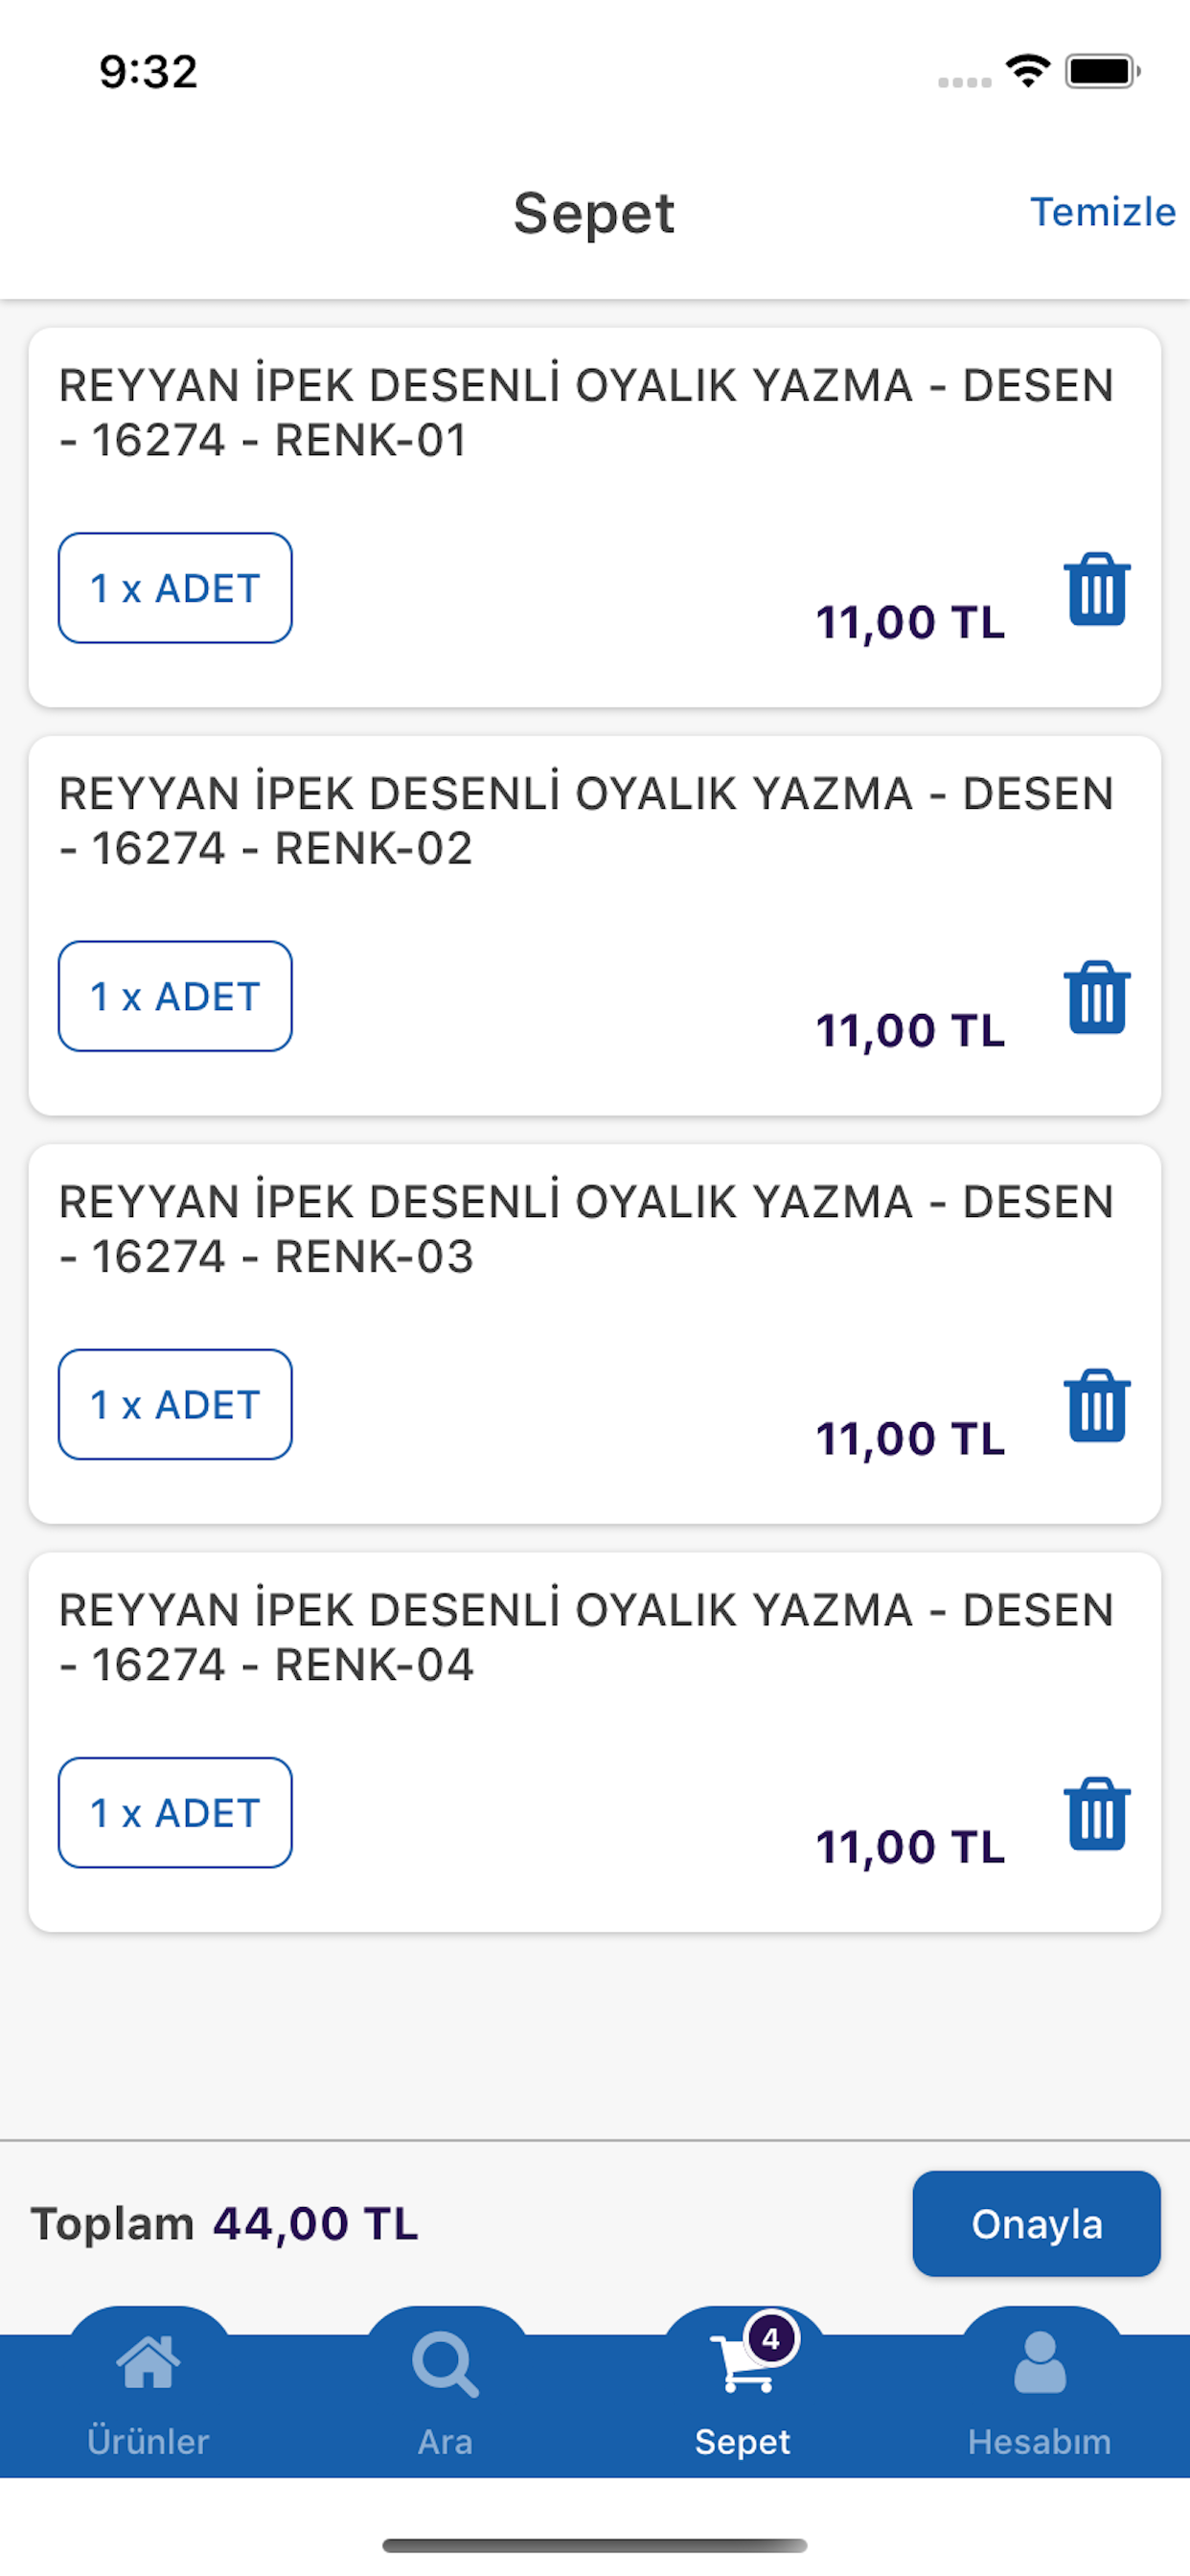Edit 1 x ADET for RENK-04
This screenshot has width=1190, height=2576.
tap(175, 1812)
